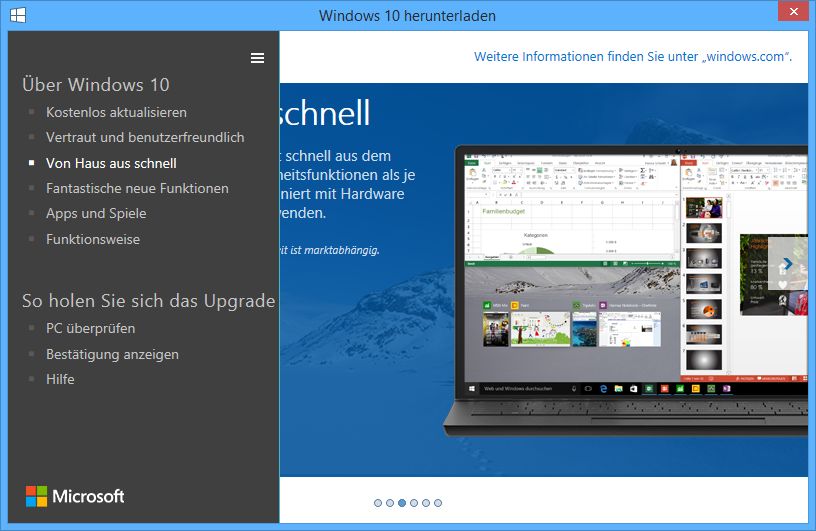Select PC überprüfen
816x531 pixels.
click(x=91, y=328)
